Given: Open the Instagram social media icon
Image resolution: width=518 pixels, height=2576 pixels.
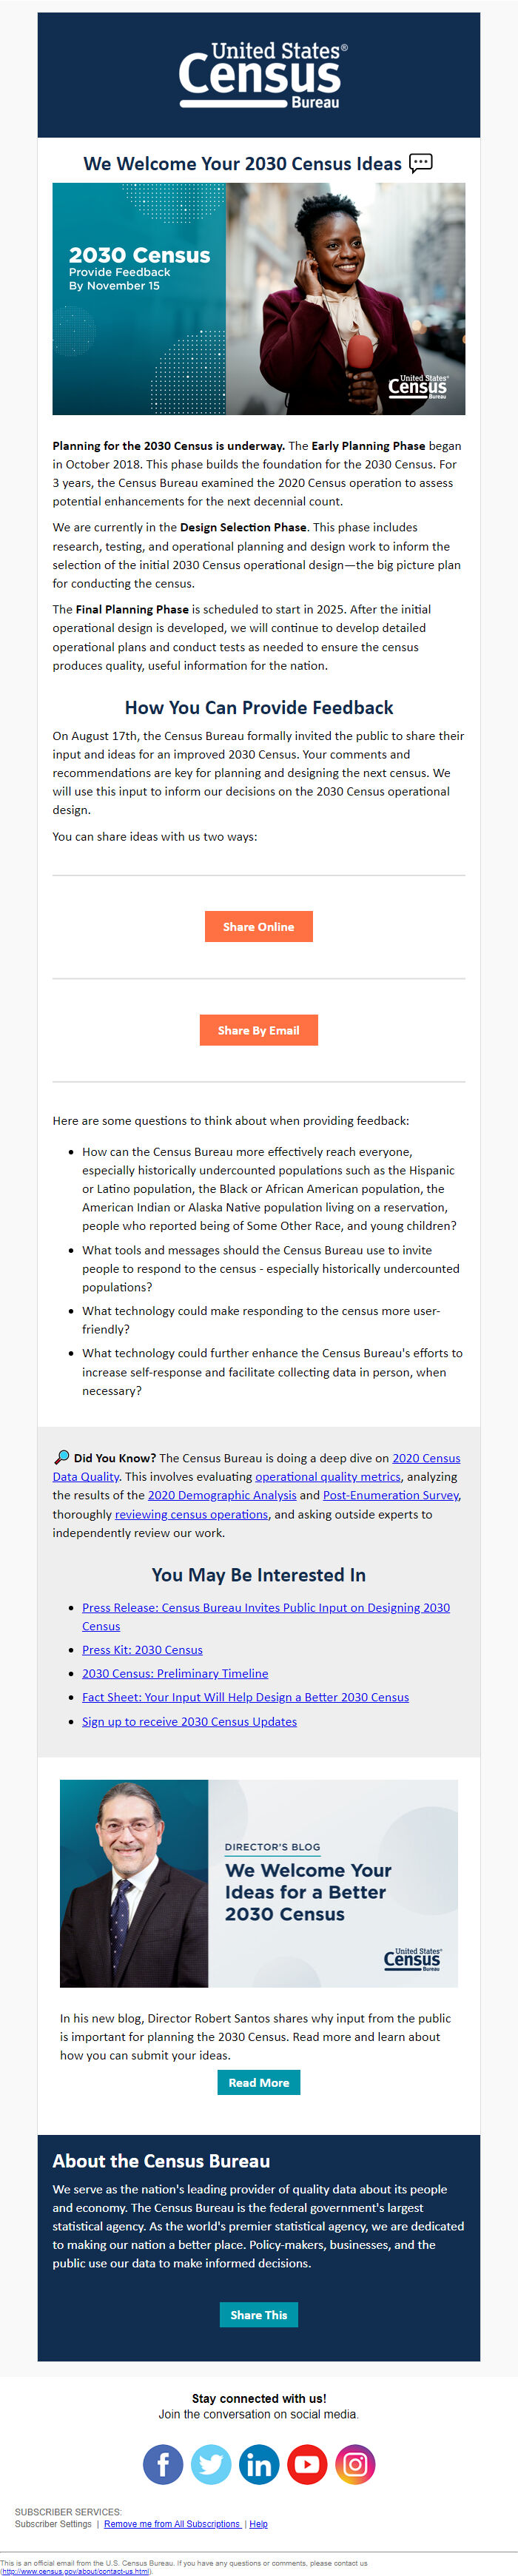Looking at the screenshot, I should (x=355, y=2464).
